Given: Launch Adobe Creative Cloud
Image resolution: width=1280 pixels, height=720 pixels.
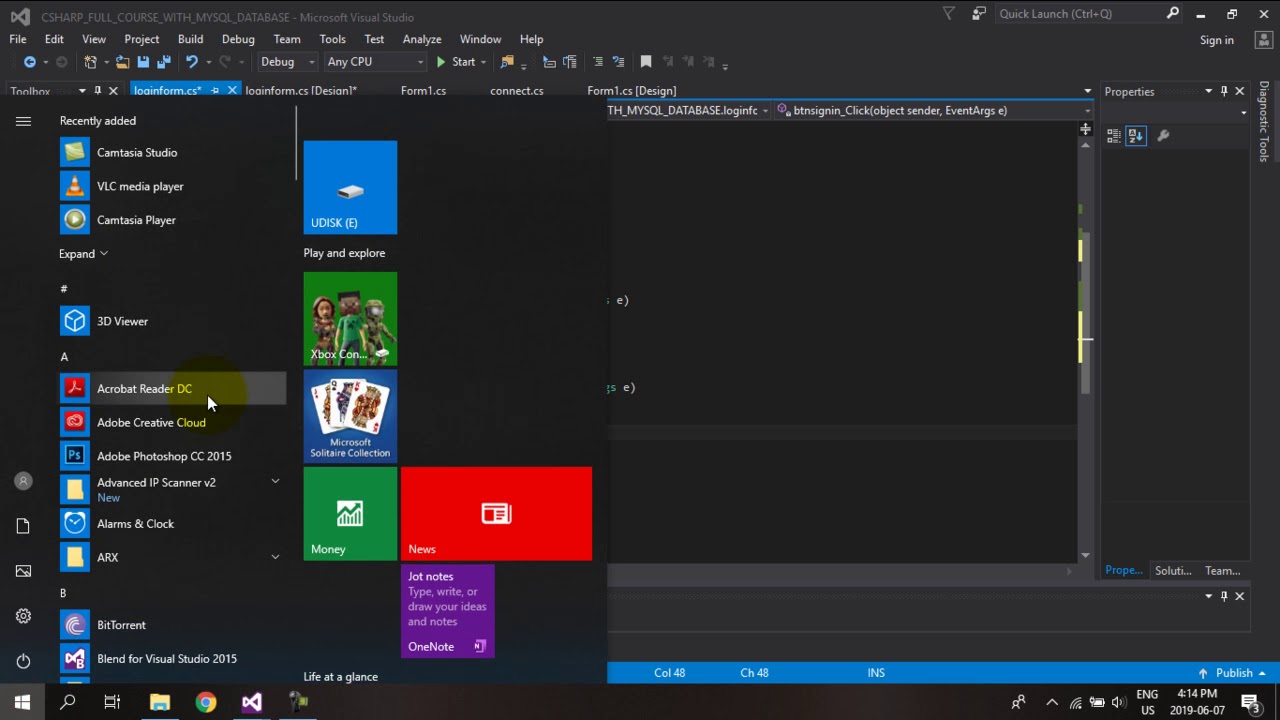Looking at the screenshot, I should click(172, 422).
